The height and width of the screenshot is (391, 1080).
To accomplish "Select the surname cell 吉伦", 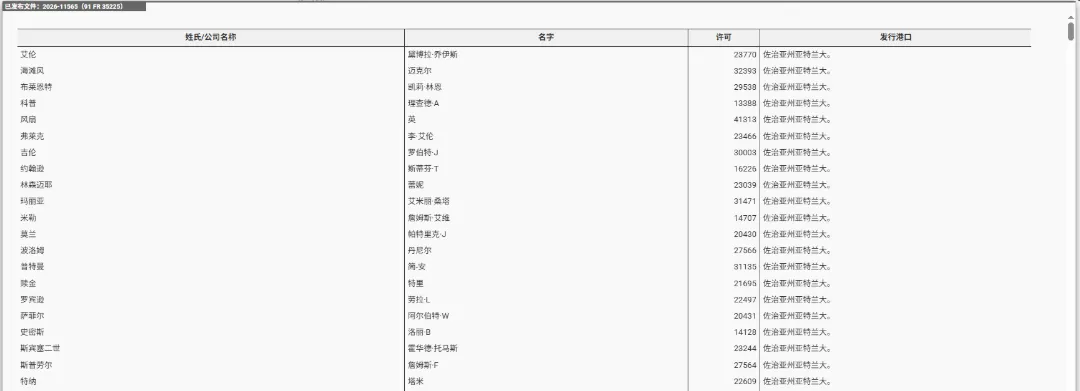I will (x=28, y=153).
